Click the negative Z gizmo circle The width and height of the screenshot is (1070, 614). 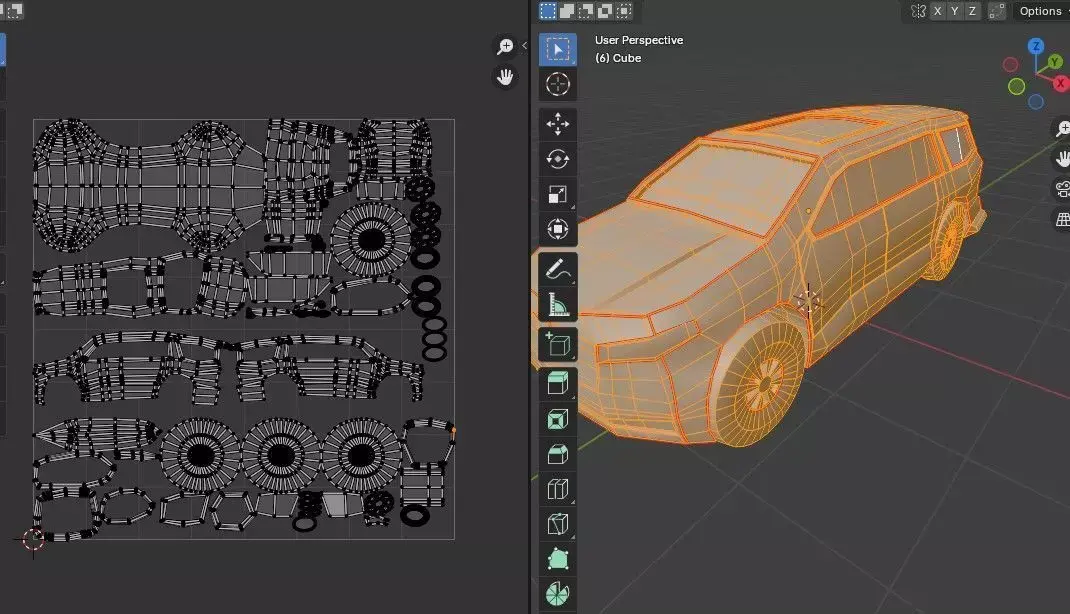coord(1036,102)
